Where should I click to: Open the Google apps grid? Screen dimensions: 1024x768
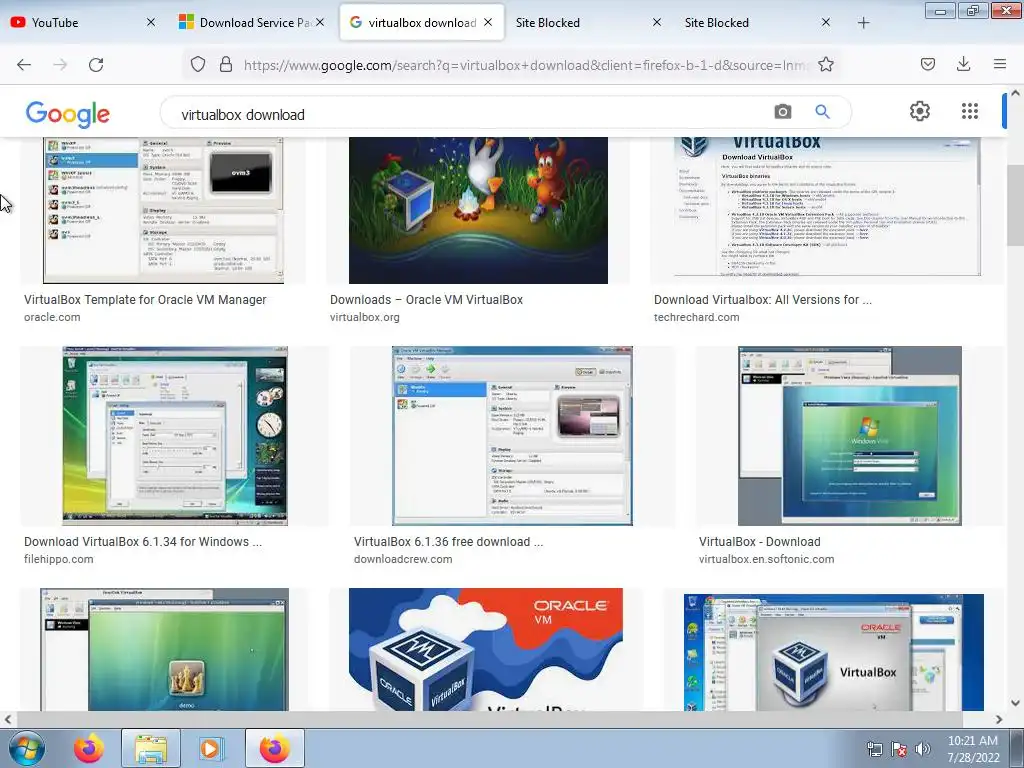pyautogui.click(x=970, y=112)
